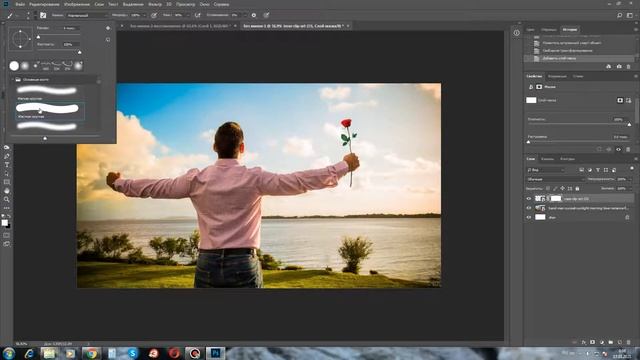Hide the middle man sunset photo layer
Screen dimensions: 640x360
[x=529, y=208]
